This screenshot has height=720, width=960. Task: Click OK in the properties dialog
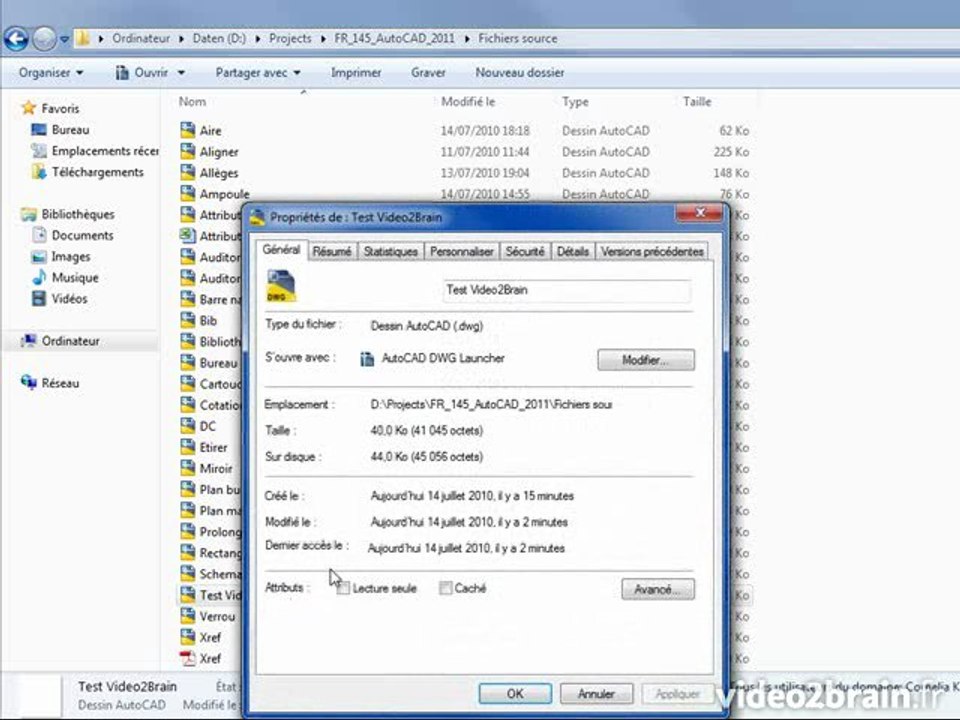[515, 694]
